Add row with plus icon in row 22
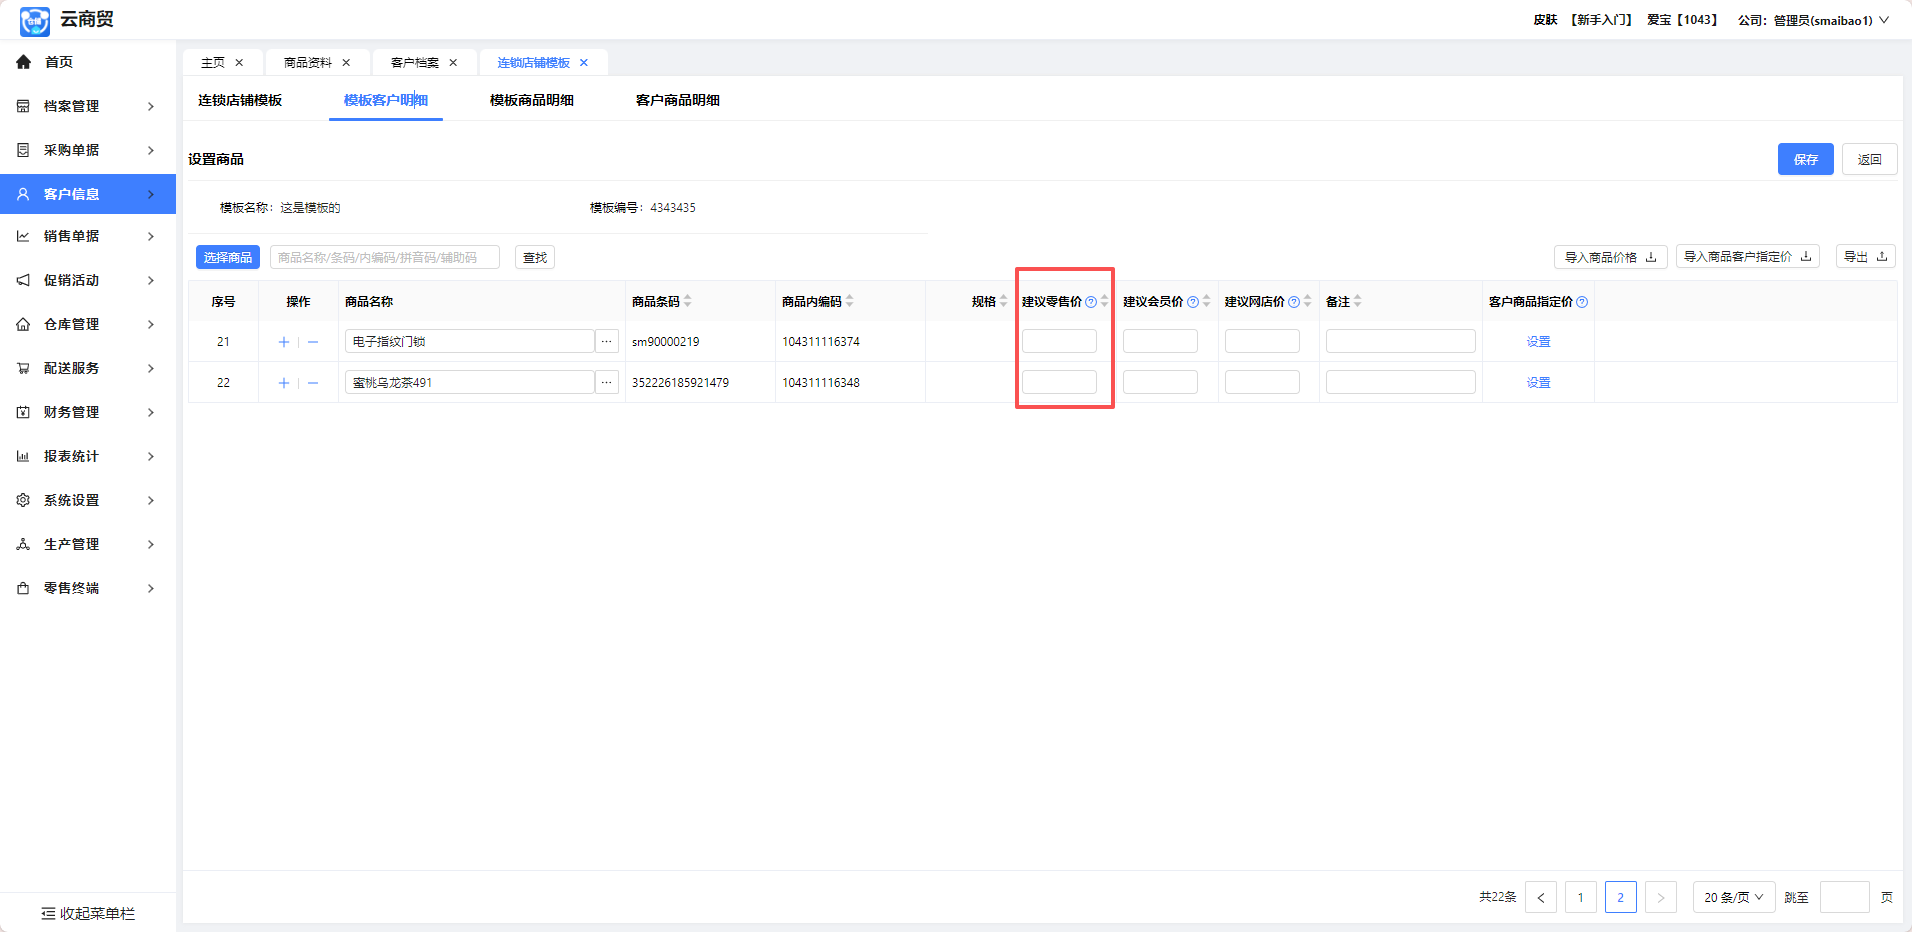Screen dimensions: 1912x932 click(284, 383)
